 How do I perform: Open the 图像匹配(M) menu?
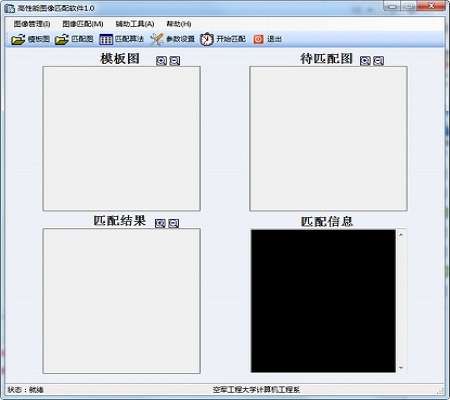(x=83, y=24)
